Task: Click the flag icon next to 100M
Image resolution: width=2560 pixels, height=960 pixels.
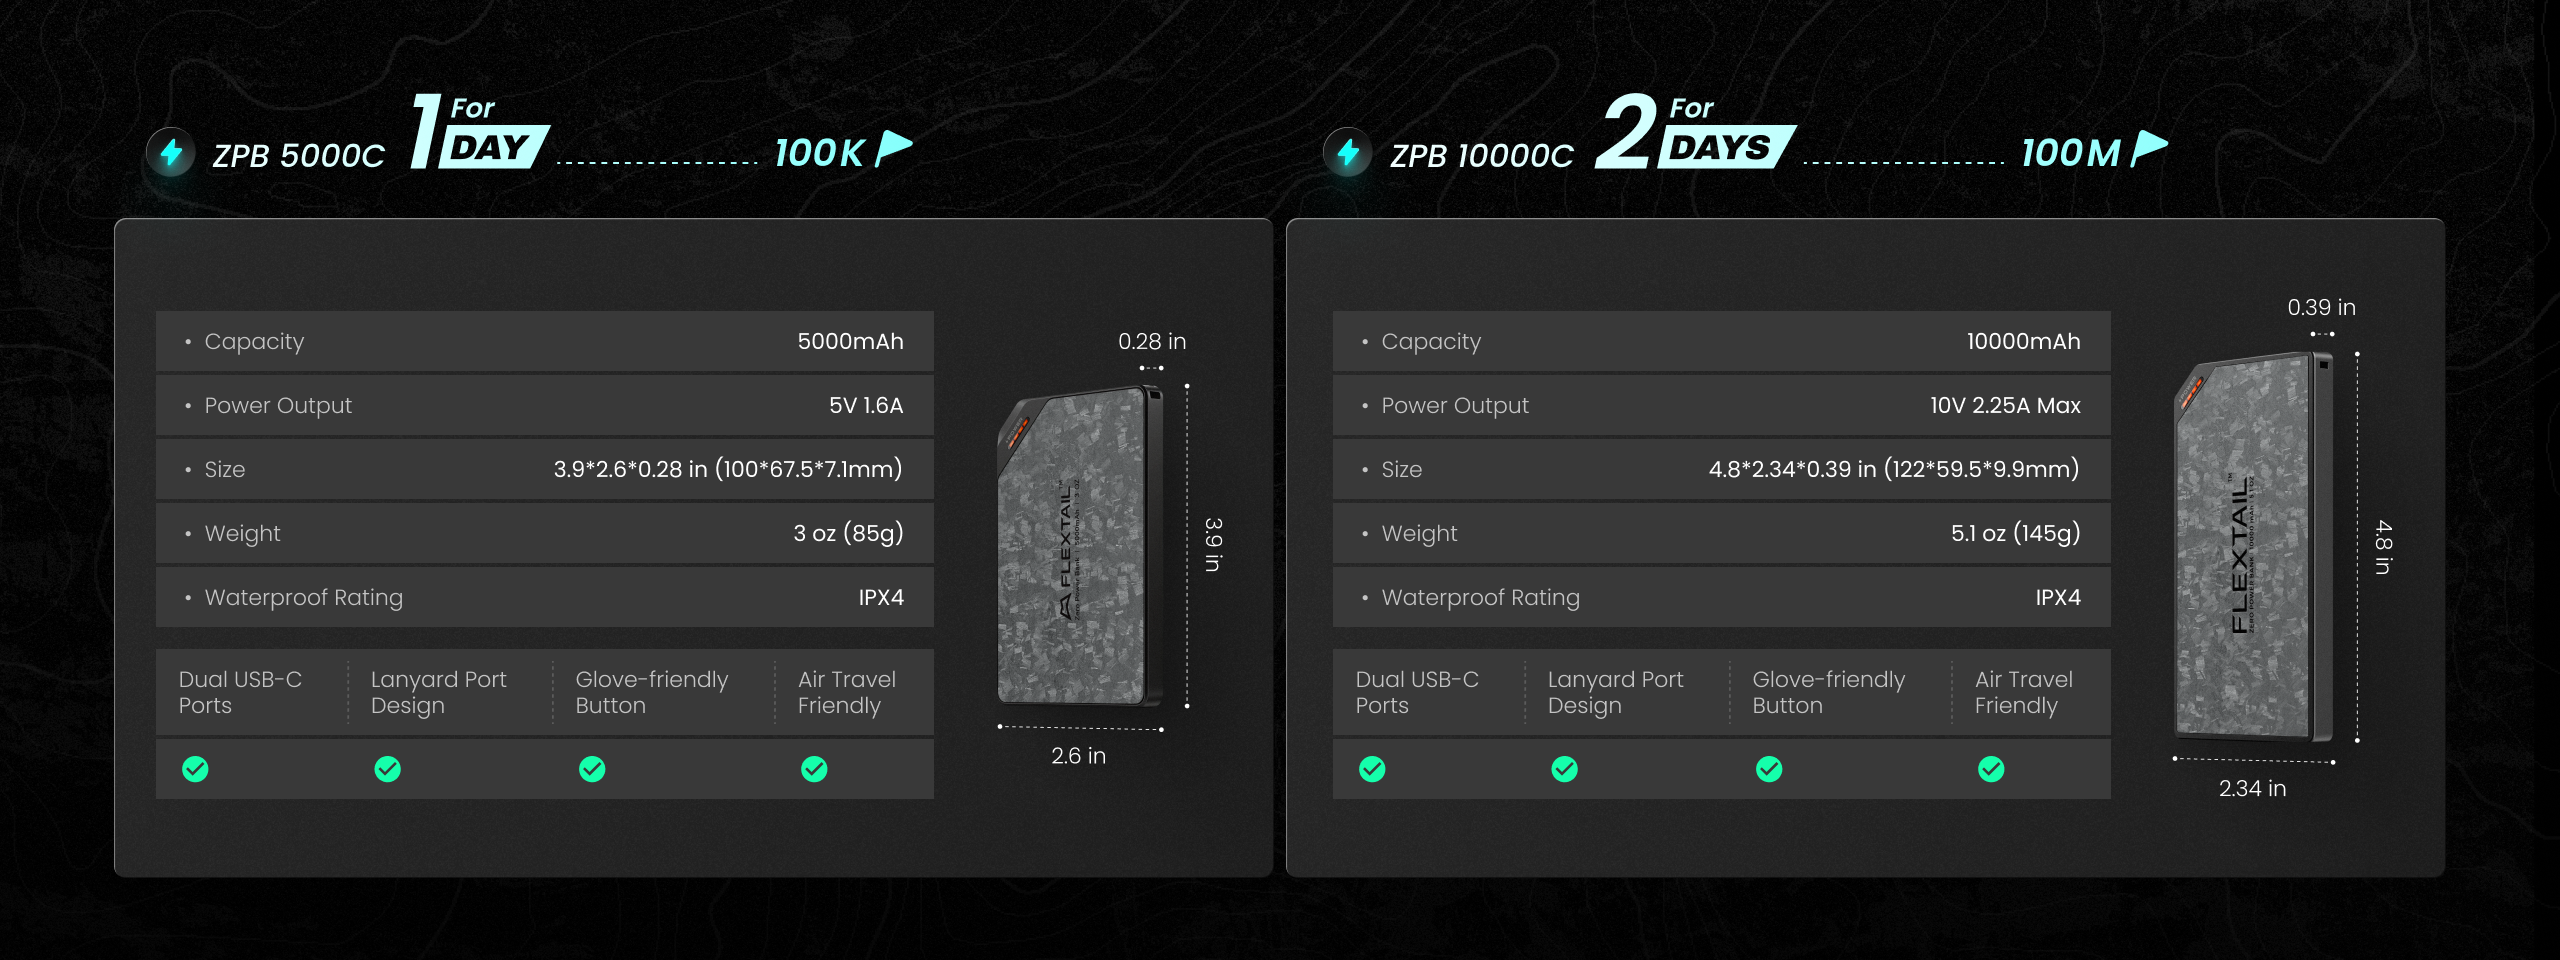Action: coord(2148,149)
